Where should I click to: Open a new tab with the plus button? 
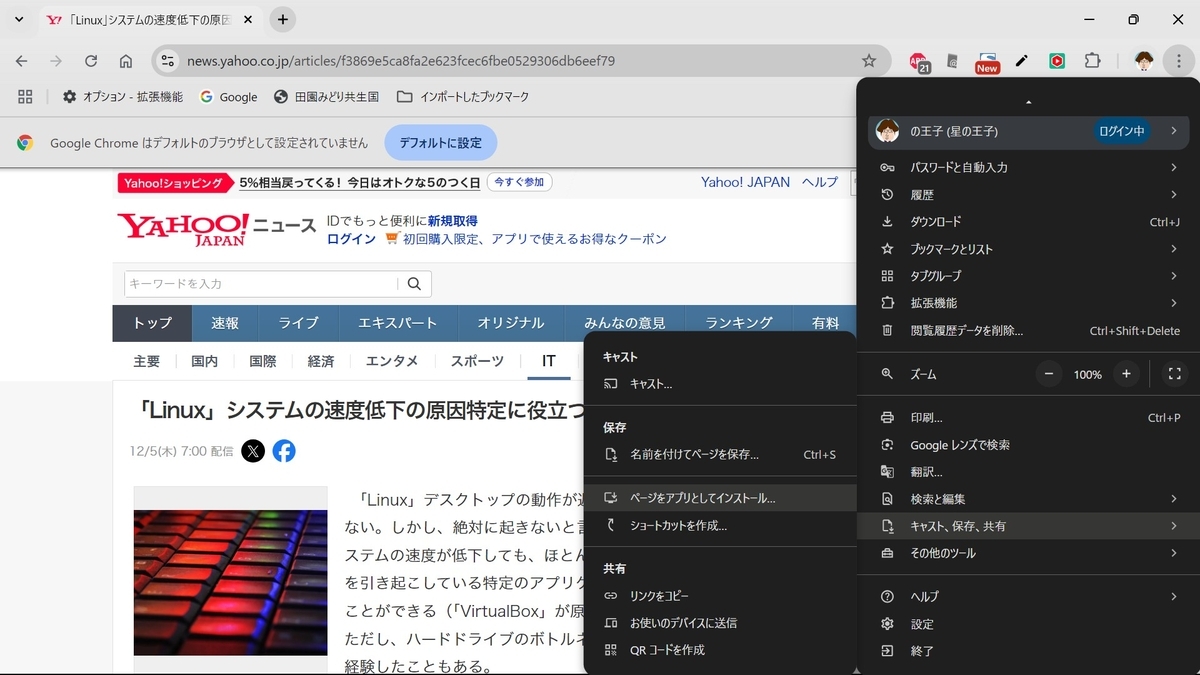tap(283, 19)
